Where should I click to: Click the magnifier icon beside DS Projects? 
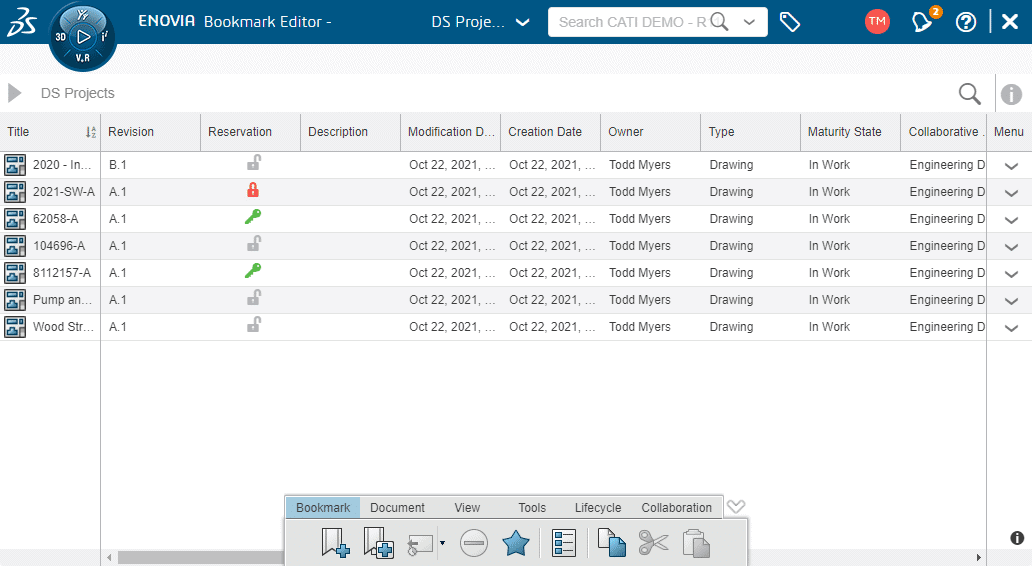(969, 93)
